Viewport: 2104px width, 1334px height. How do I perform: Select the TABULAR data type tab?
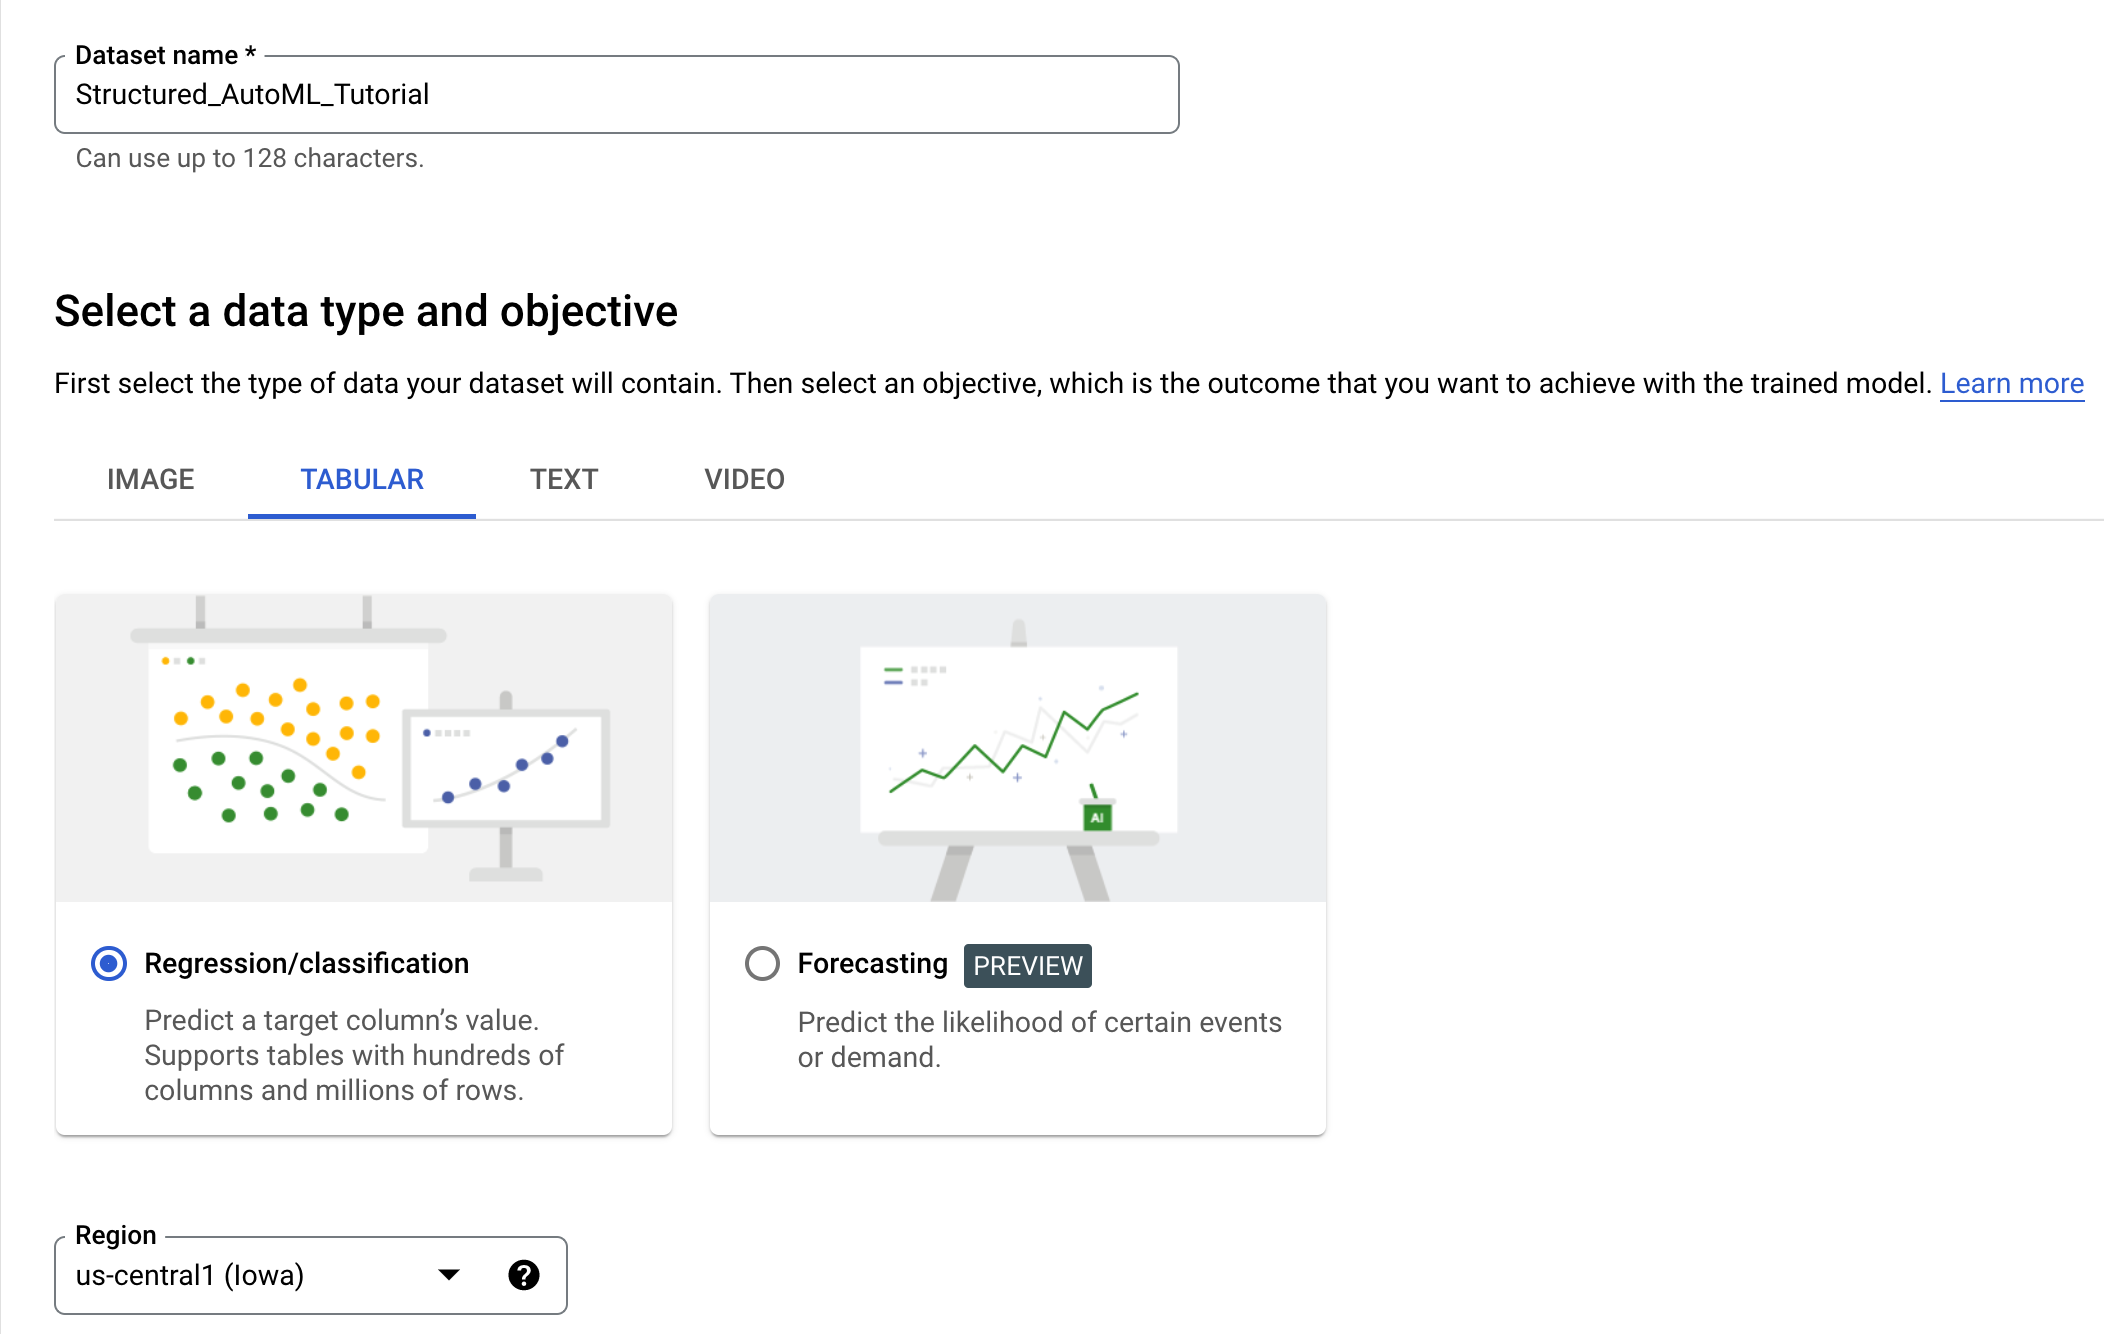[x=361, y=479]
